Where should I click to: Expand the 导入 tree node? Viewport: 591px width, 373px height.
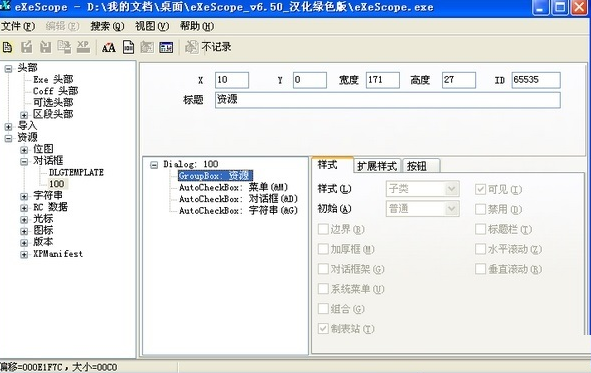8,127
